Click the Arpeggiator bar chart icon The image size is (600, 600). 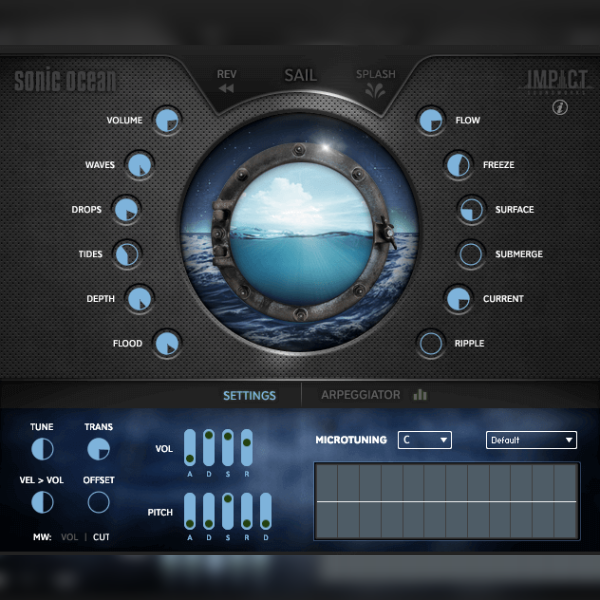click(x=420, y=395)
